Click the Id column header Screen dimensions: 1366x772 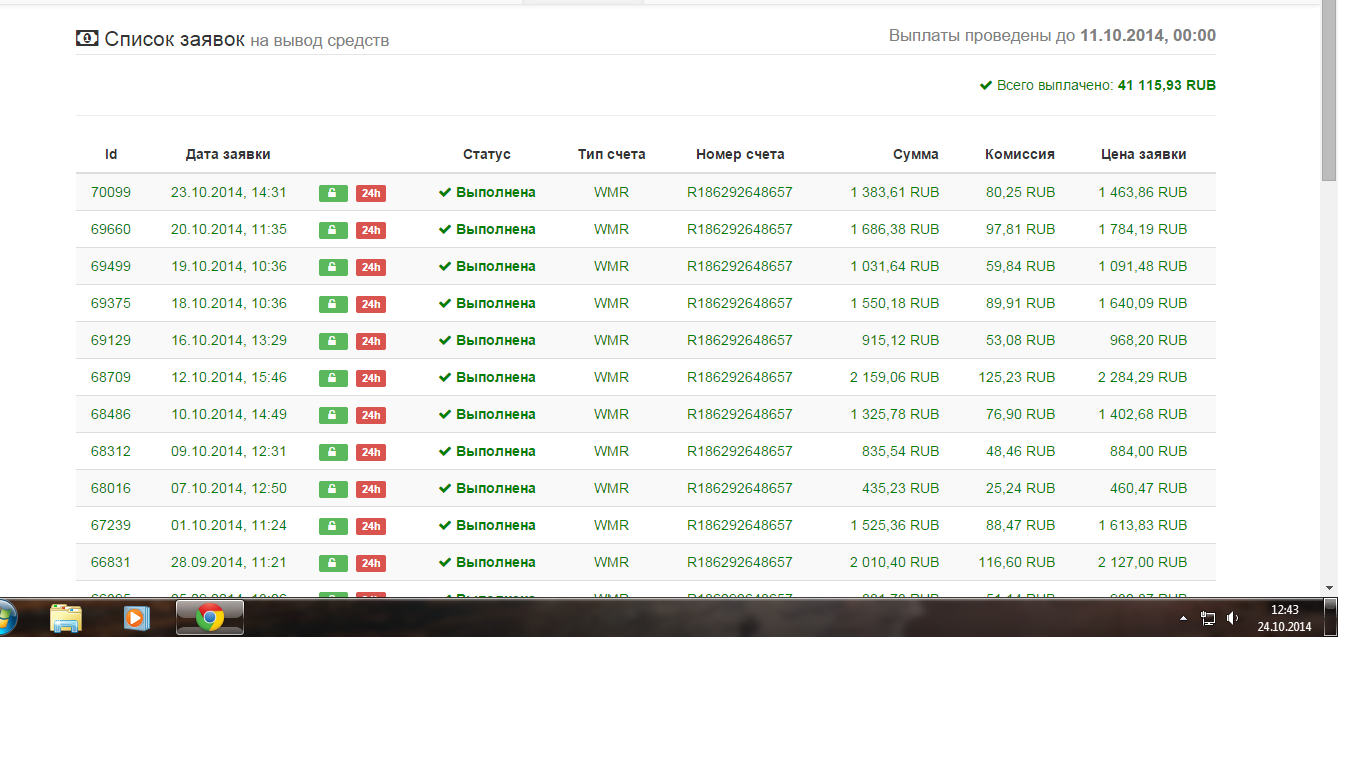click(111, 154)
